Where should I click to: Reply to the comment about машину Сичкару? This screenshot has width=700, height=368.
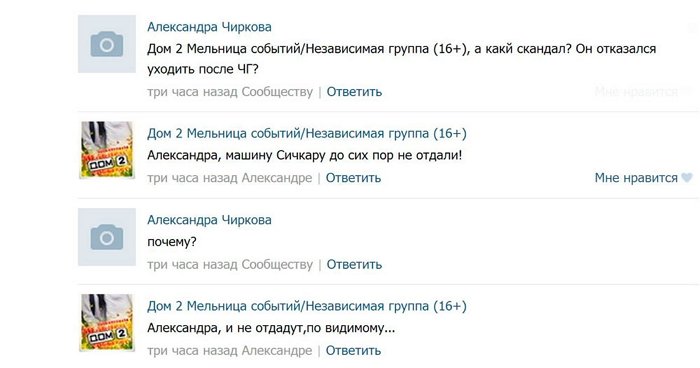point(354,178)
